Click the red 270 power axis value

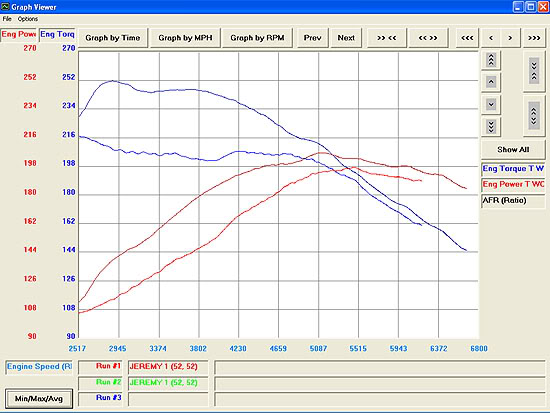coord(30,48)
